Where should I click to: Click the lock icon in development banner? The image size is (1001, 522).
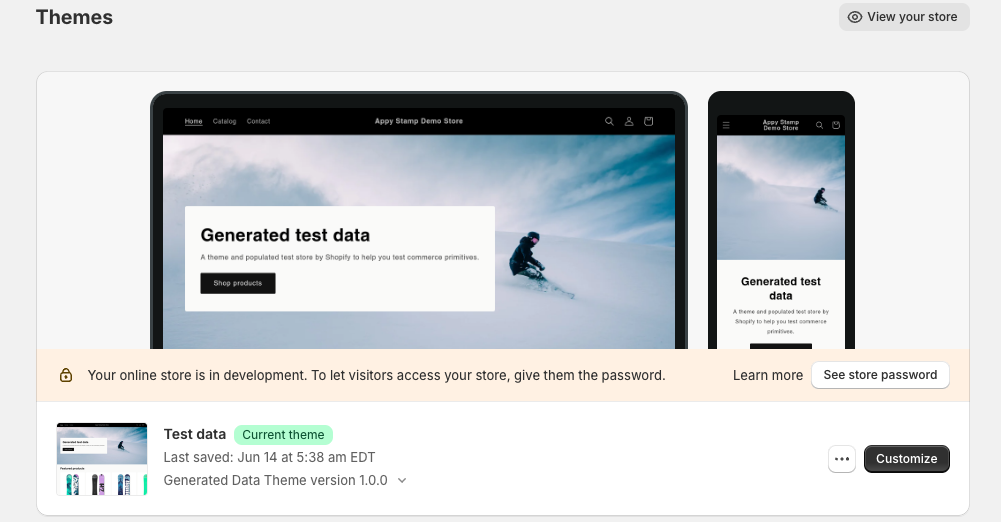click(66, 375)
